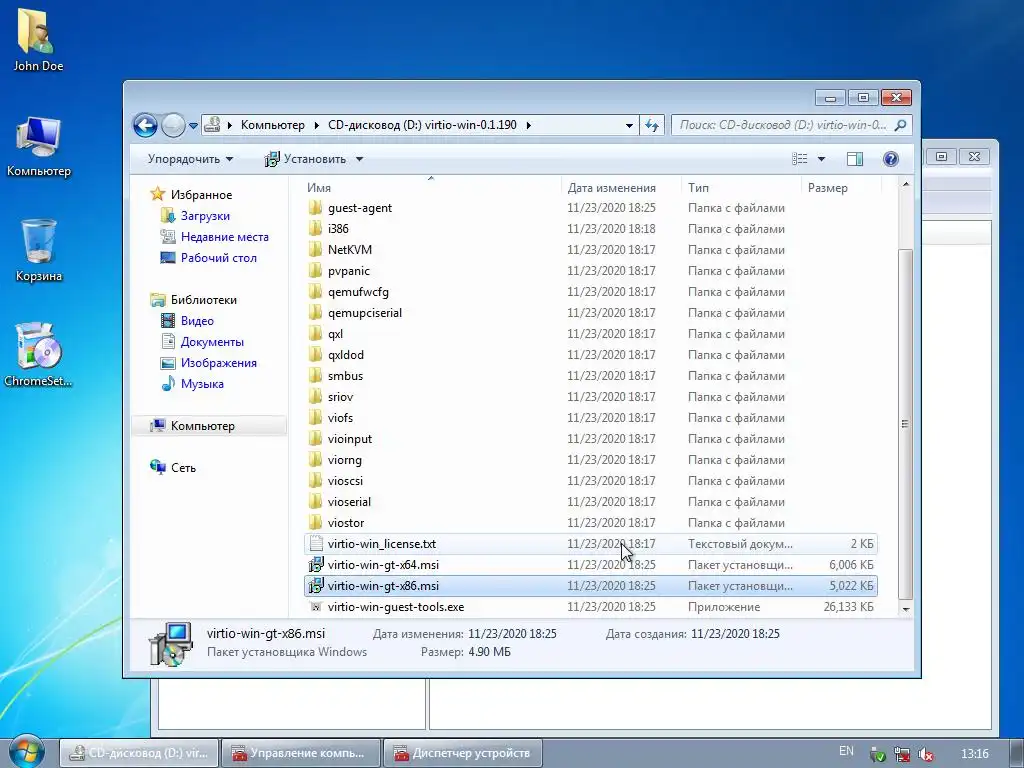The width and height of the screenshot is (1024, 768).
Task: Select virtio-win_license.txt file
Action: (591, 543)
